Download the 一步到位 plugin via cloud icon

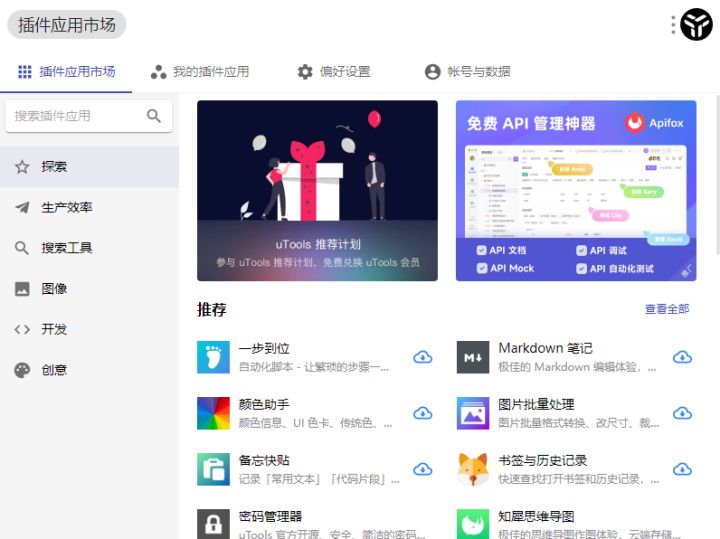tap(422, 357)
